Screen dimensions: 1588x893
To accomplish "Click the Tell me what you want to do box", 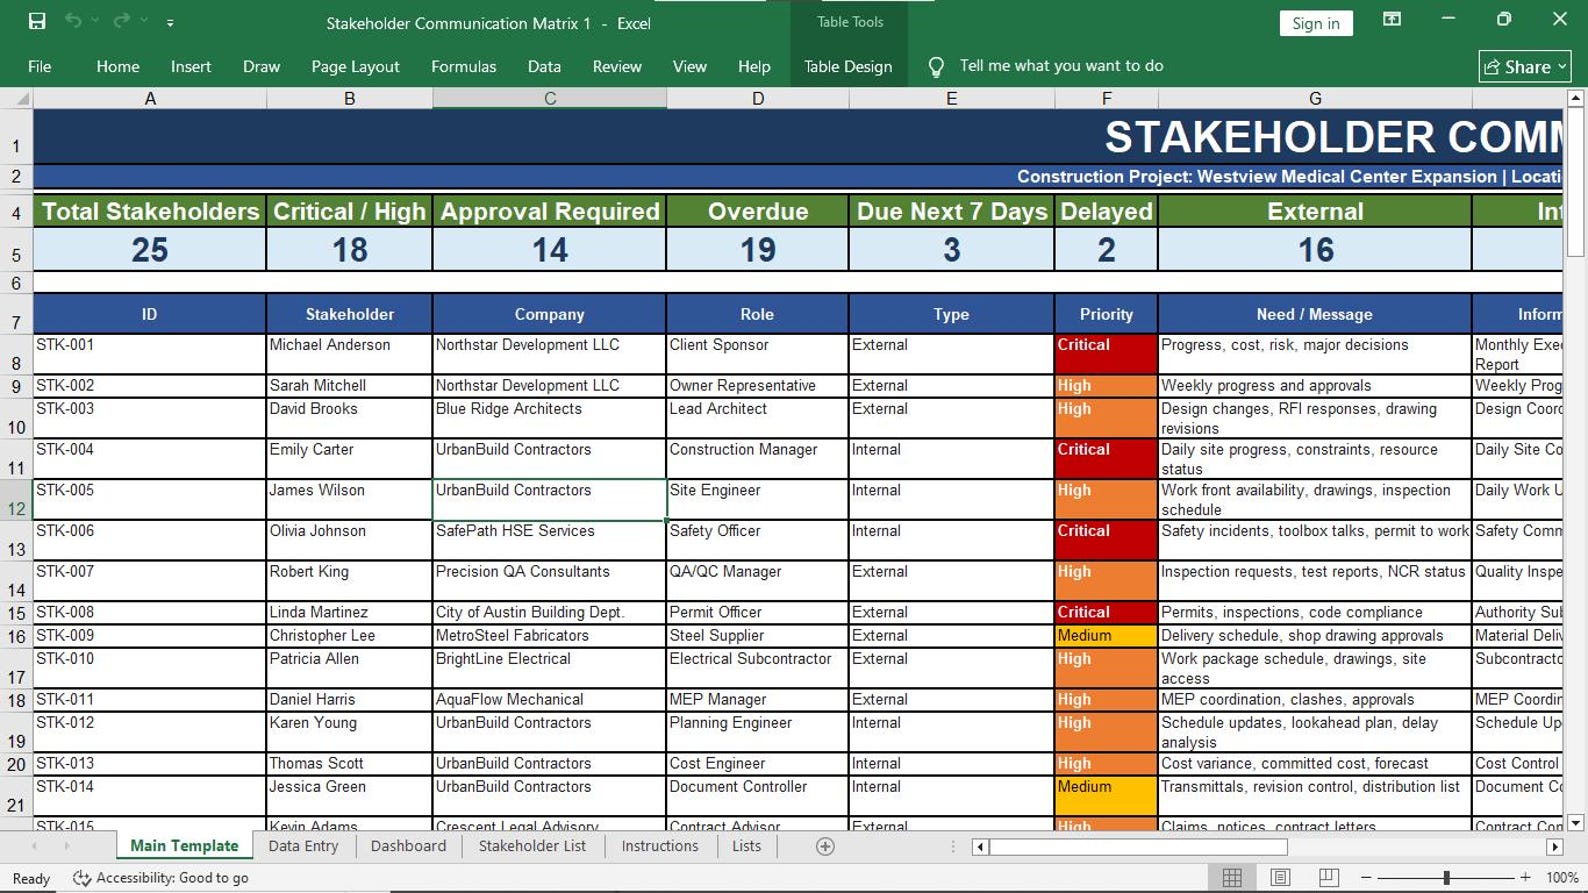I will (1061, 66).
